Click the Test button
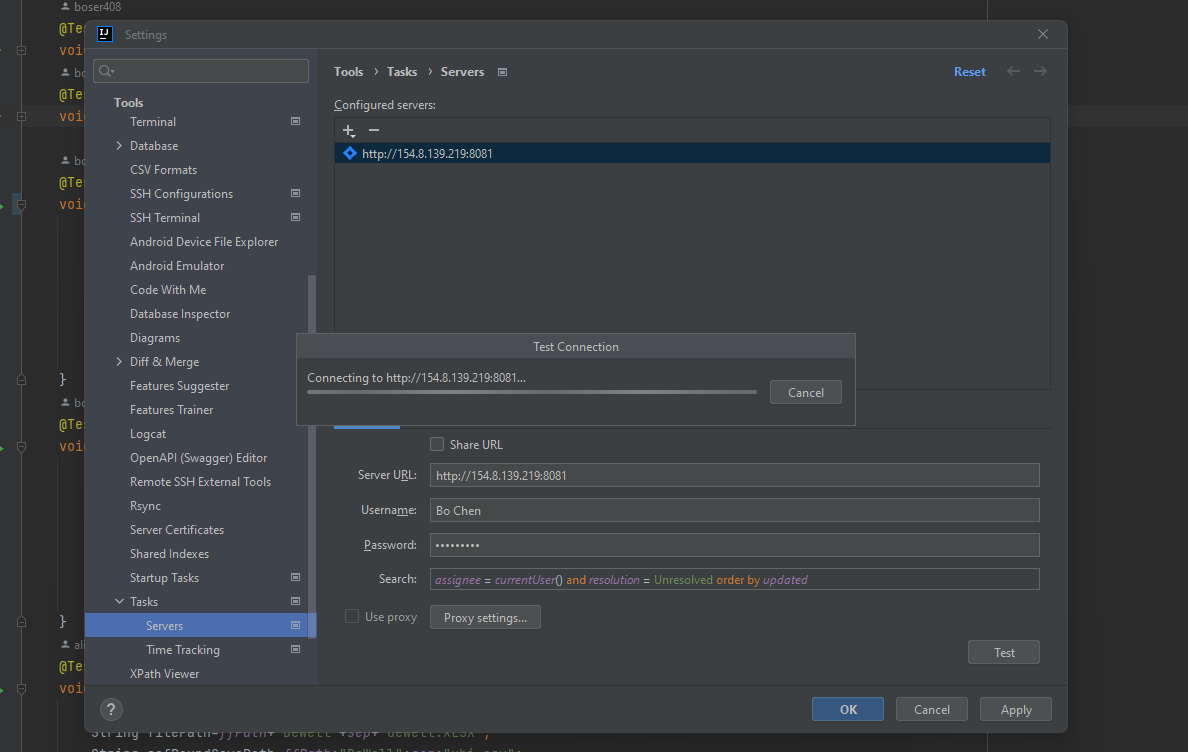The width and height of the screenshot is (1188, 752). coord(1004,652)
